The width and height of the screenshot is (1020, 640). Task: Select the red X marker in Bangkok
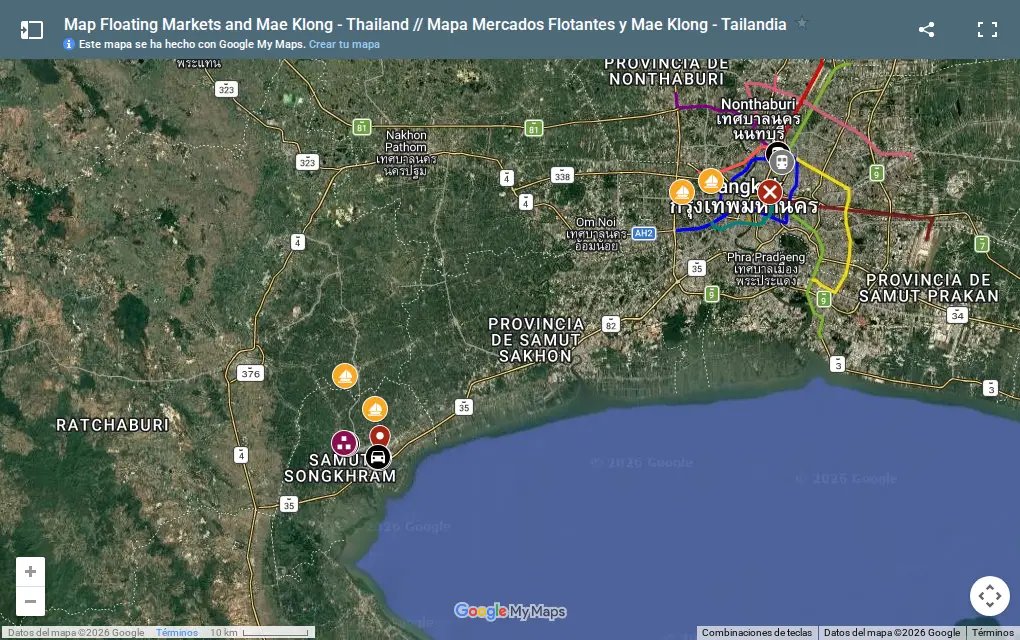(770, 192)
